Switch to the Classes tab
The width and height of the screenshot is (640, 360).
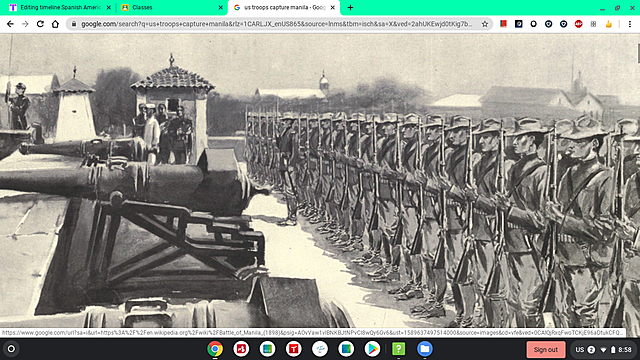click(171, 7)
